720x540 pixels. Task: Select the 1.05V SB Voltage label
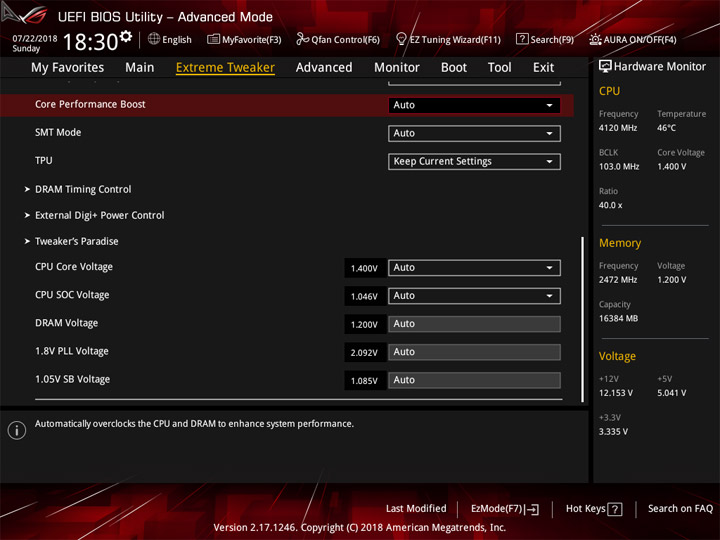tap(73, 379)
